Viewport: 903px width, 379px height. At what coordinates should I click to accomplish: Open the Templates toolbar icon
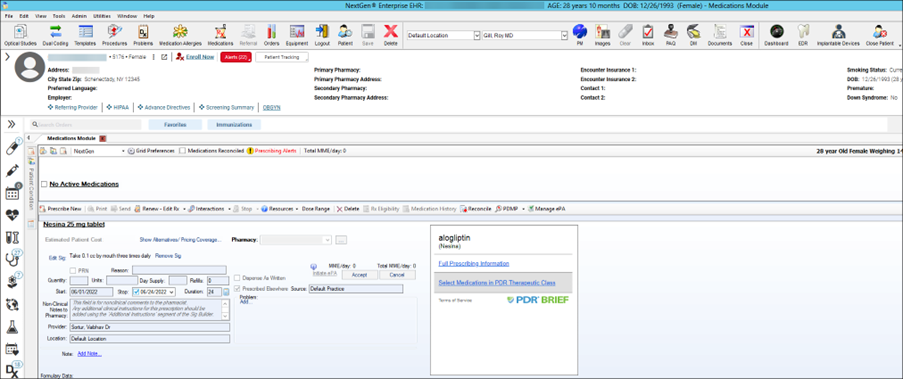click(x=85, y=35)
